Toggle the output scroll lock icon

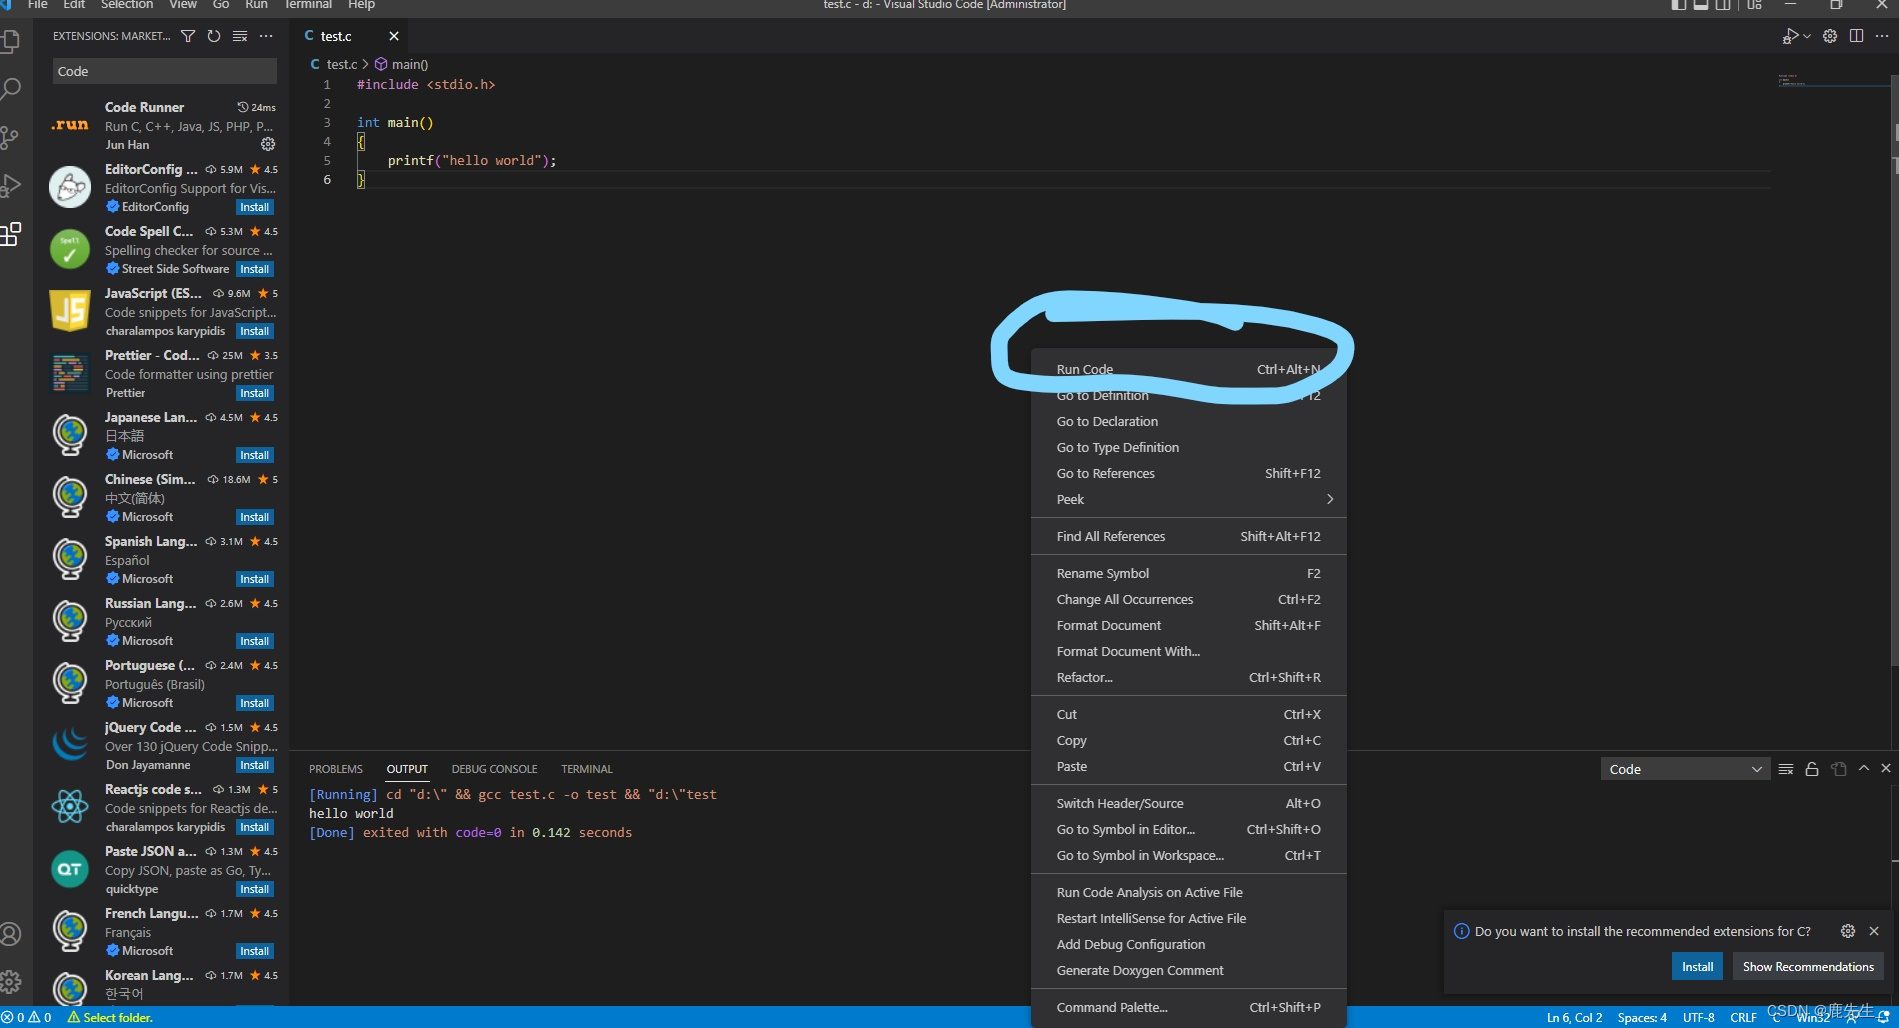click(1812, 769)
